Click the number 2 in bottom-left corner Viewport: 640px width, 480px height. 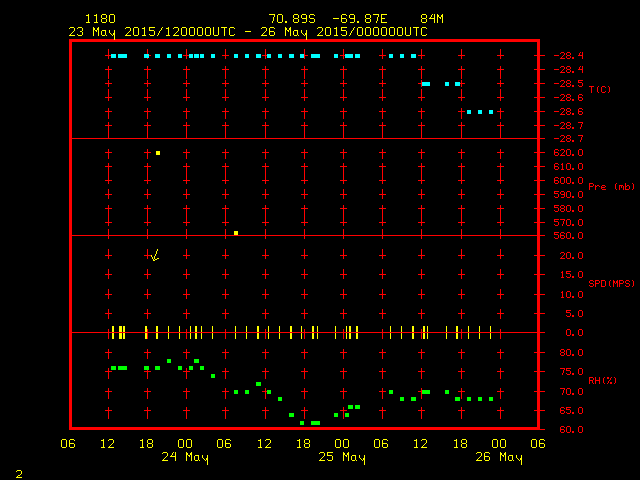(x=18, y=471)
